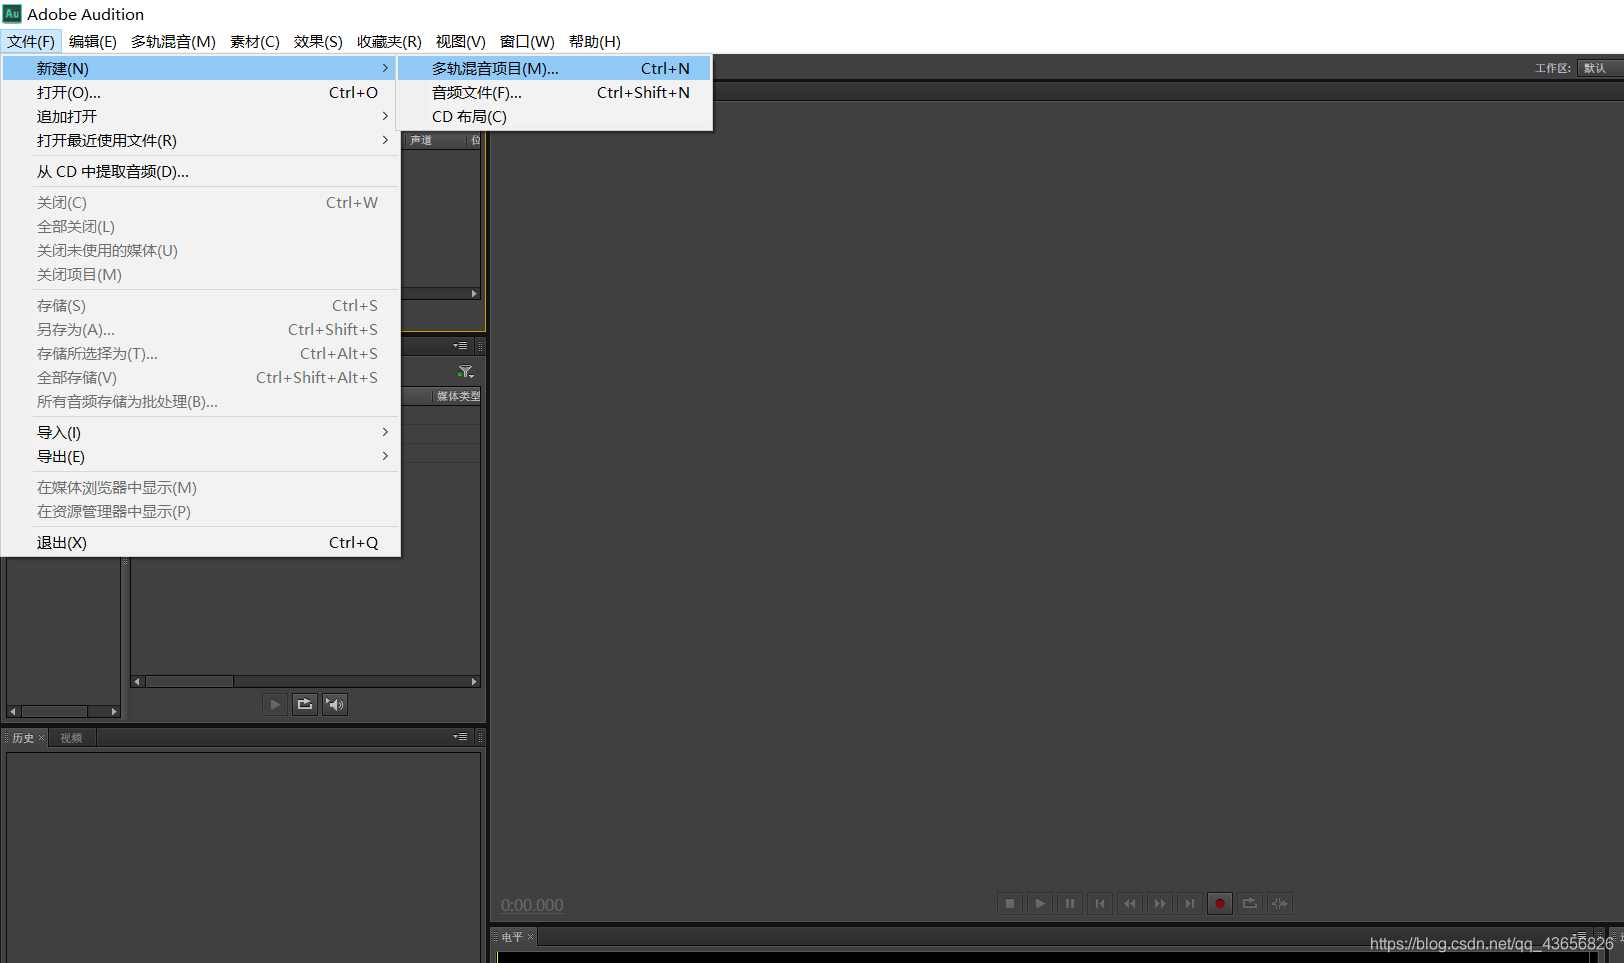Click right arrow of files list scrollbar

click(474, 293)
